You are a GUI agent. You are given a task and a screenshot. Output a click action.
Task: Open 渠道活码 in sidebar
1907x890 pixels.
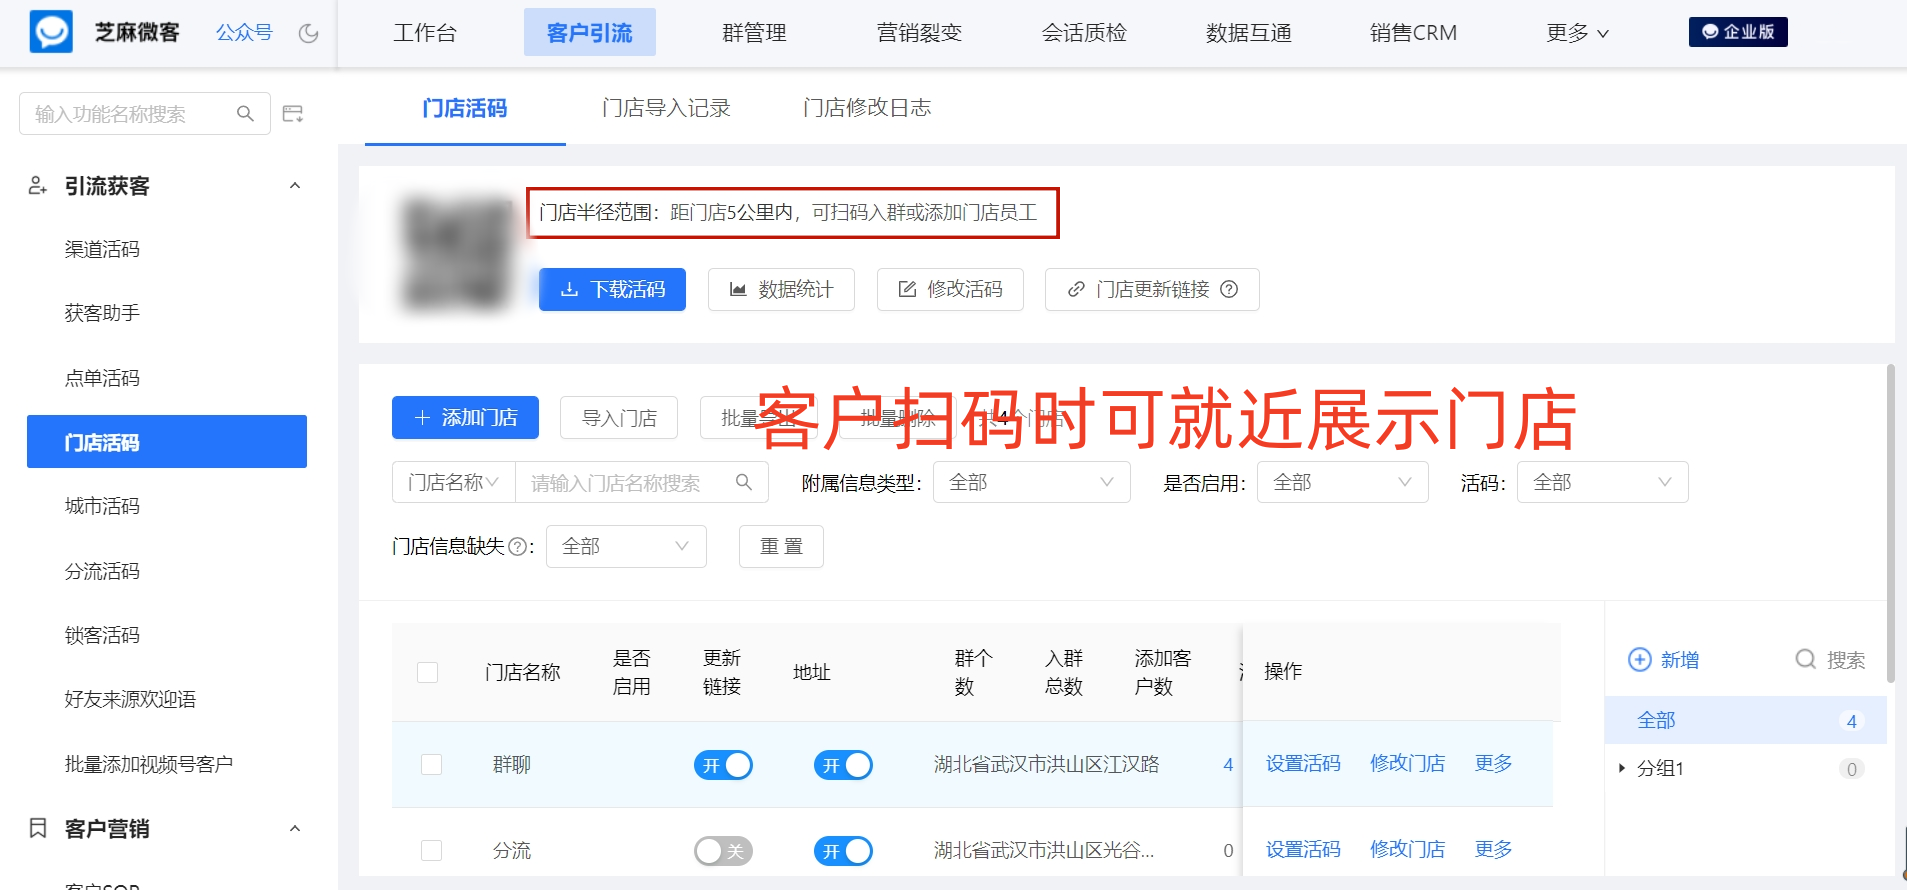click(x=102, y=249)
